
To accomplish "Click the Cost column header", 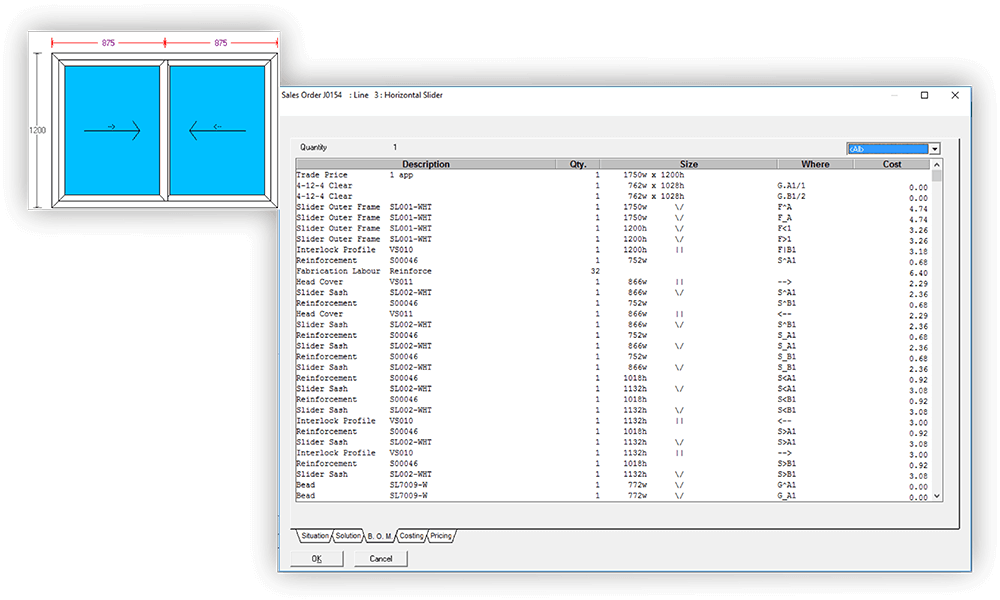I will [x=890, y=164].
